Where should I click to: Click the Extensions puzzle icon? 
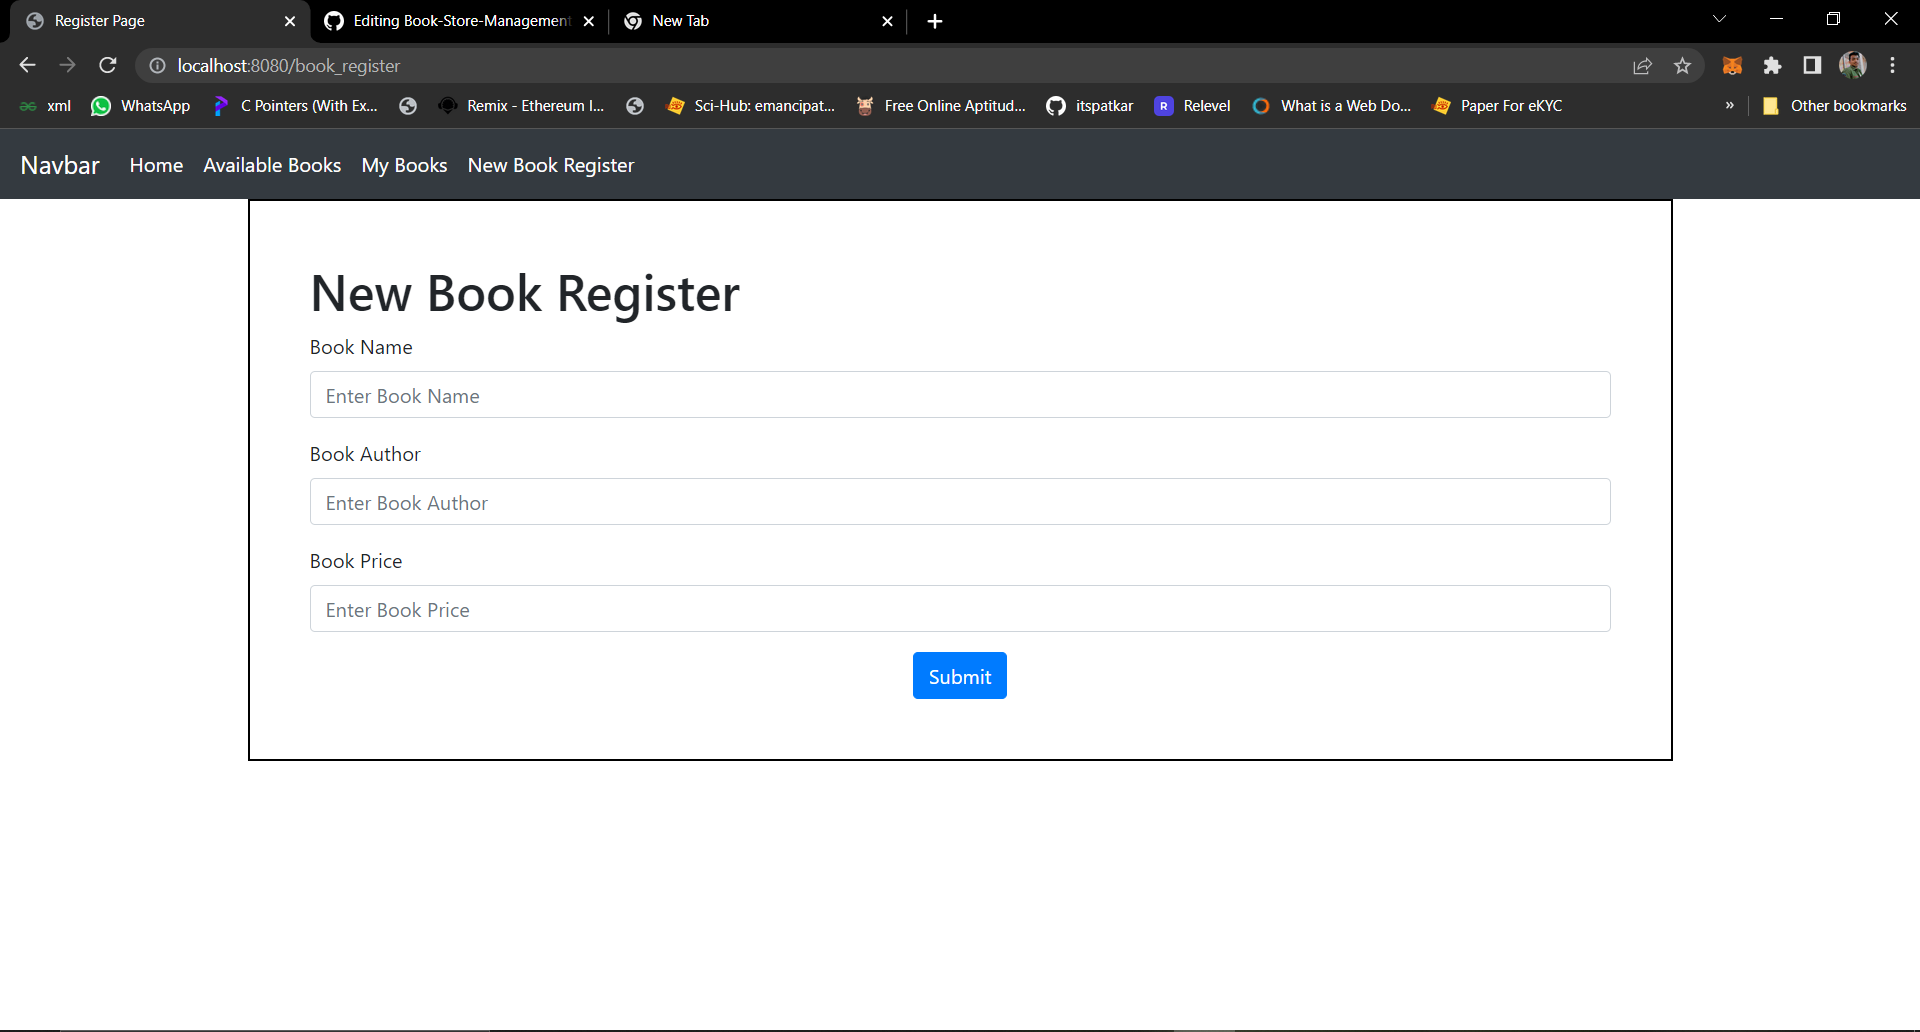[1773, 65]
